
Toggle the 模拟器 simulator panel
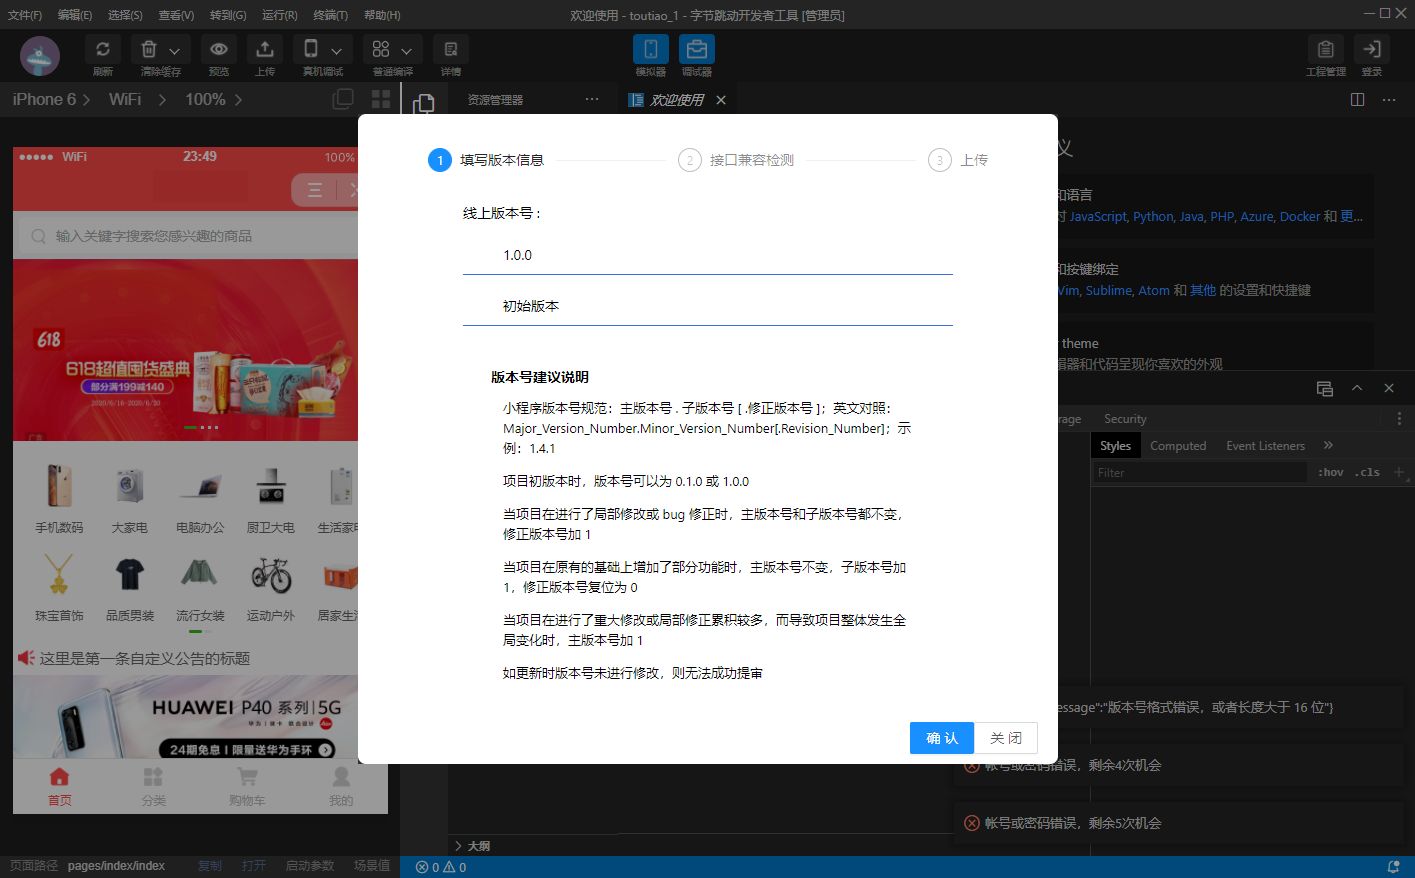[x=650, y=50]
